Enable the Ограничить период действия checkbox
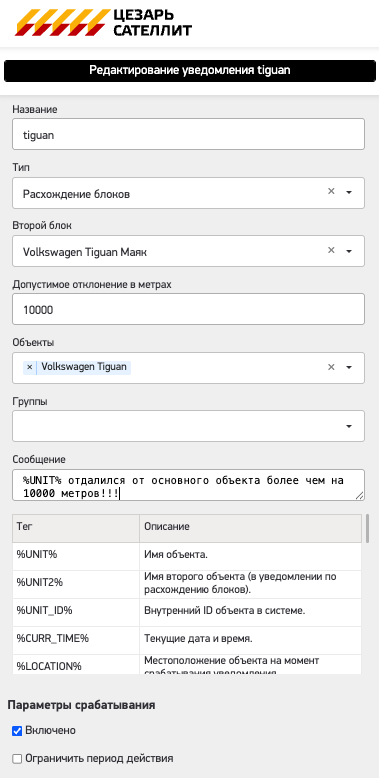Screen dimensions: 379x778 click(17, 759)
